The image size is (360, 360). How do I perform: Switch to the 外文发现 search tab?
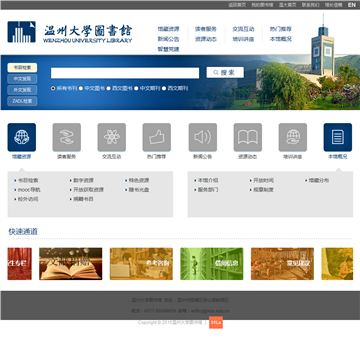pos(22,90)
